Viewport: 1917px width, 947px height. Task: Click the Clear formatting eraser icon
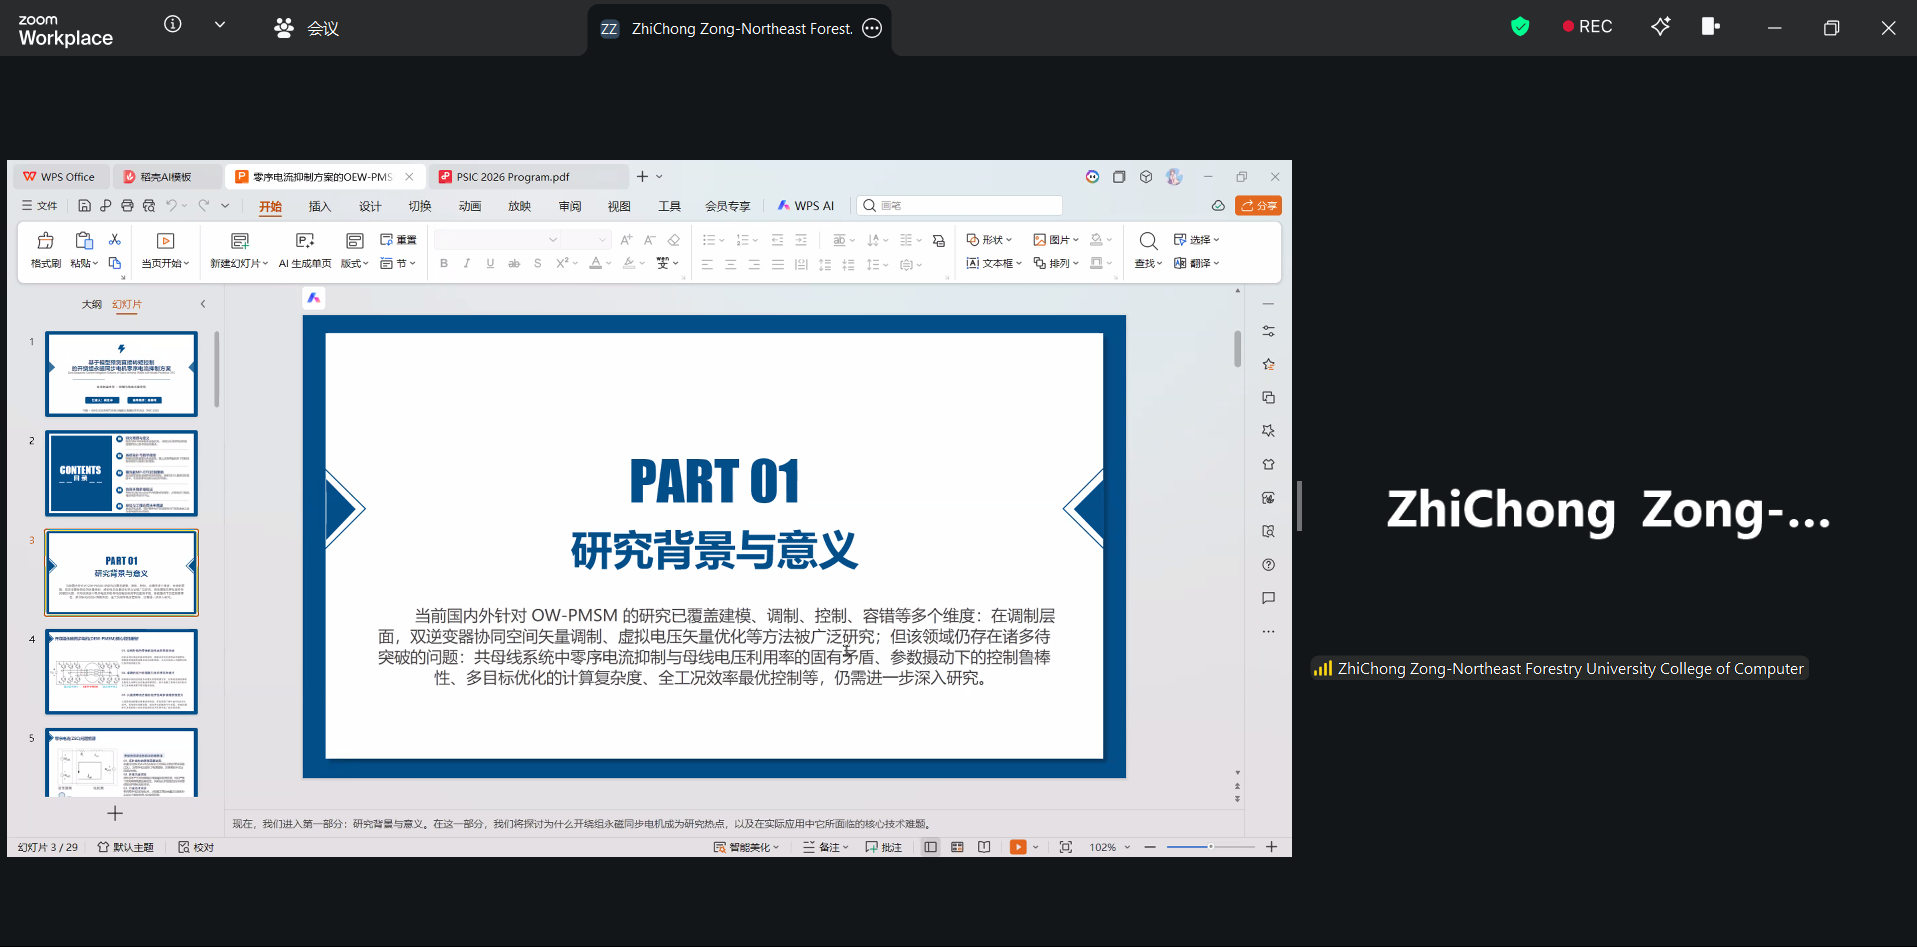(x=674, y=239)
